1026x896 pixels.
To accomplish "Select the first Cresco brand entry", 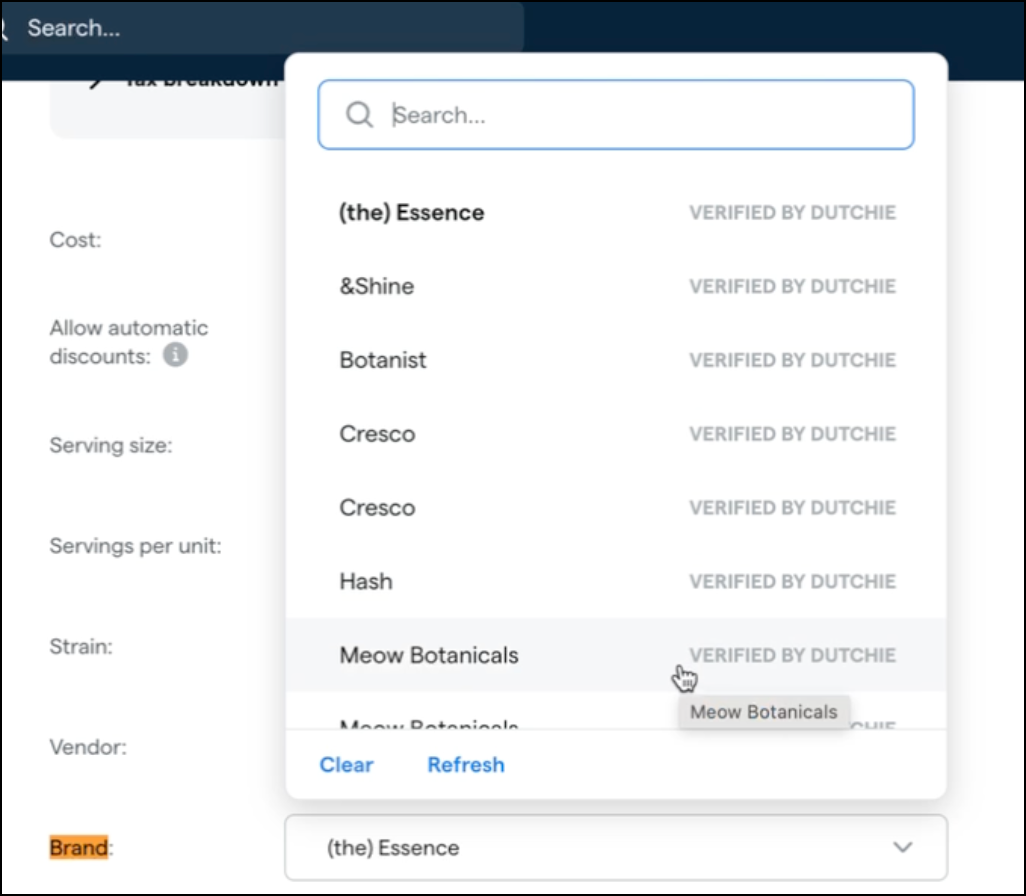I will (x=616, y=434).
